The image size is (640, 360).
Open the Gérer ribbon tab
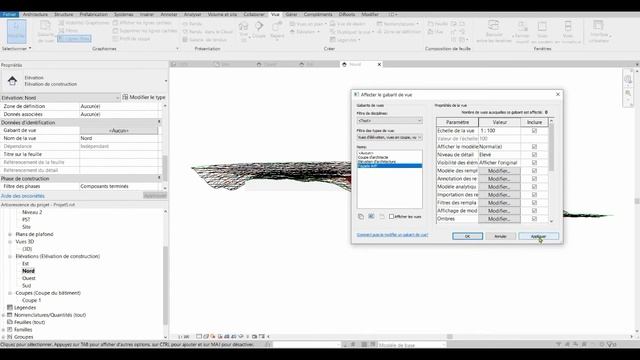[x=291, y=14]
